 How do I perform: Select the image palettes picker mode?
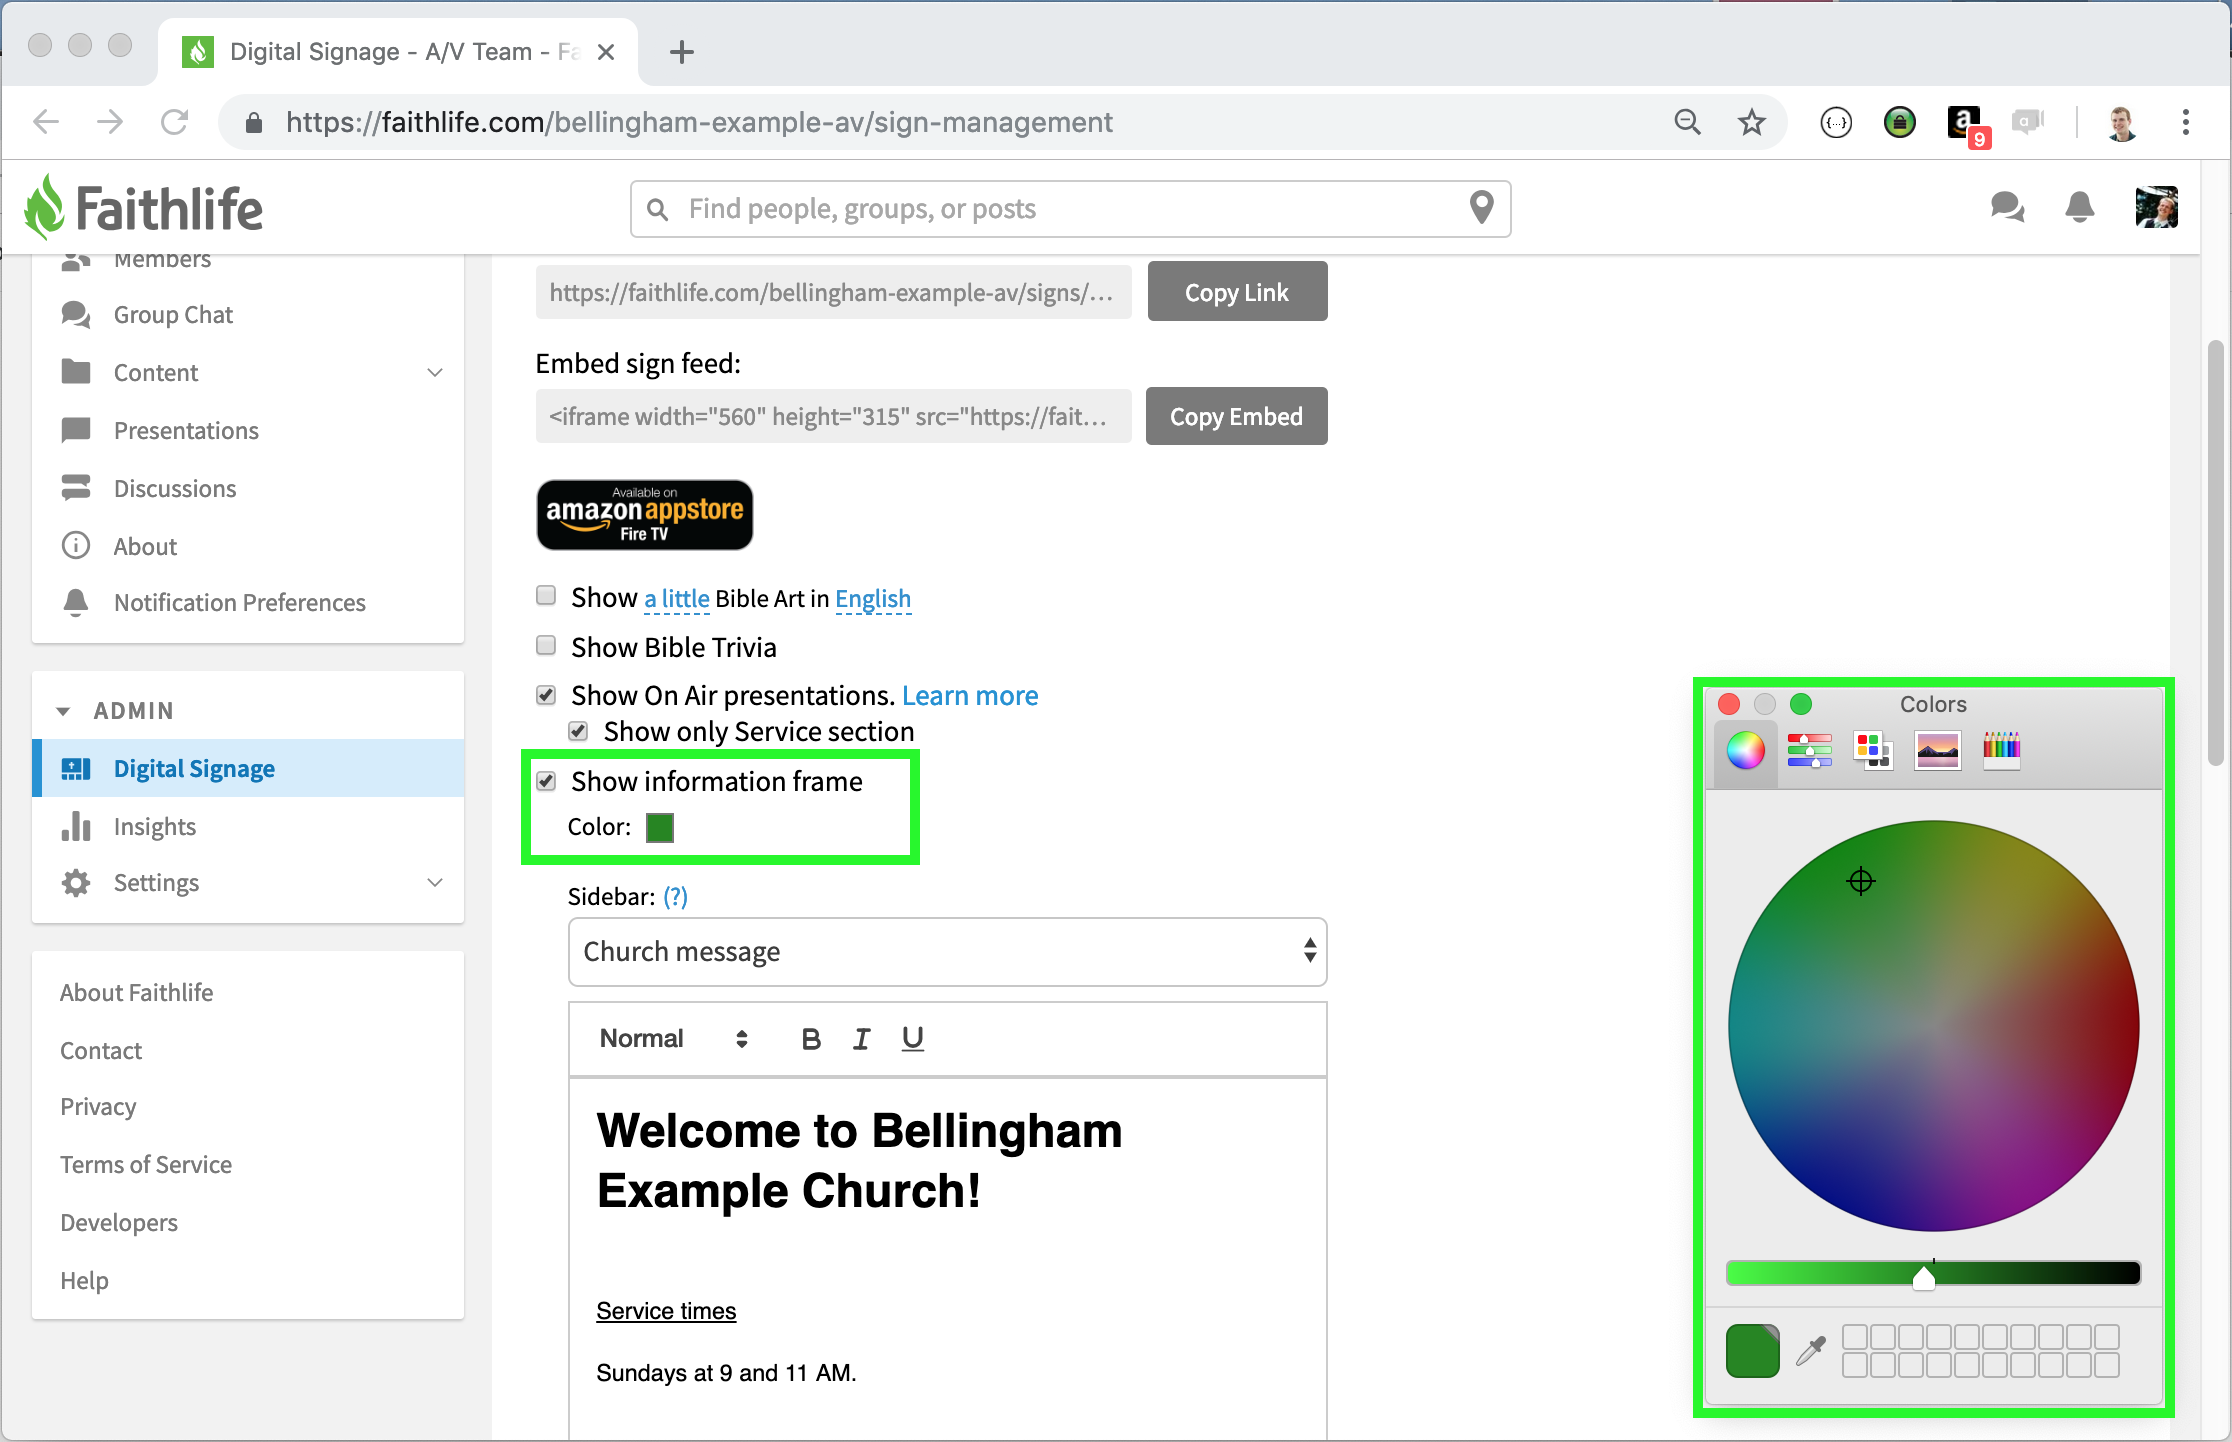click(1937, 750)
